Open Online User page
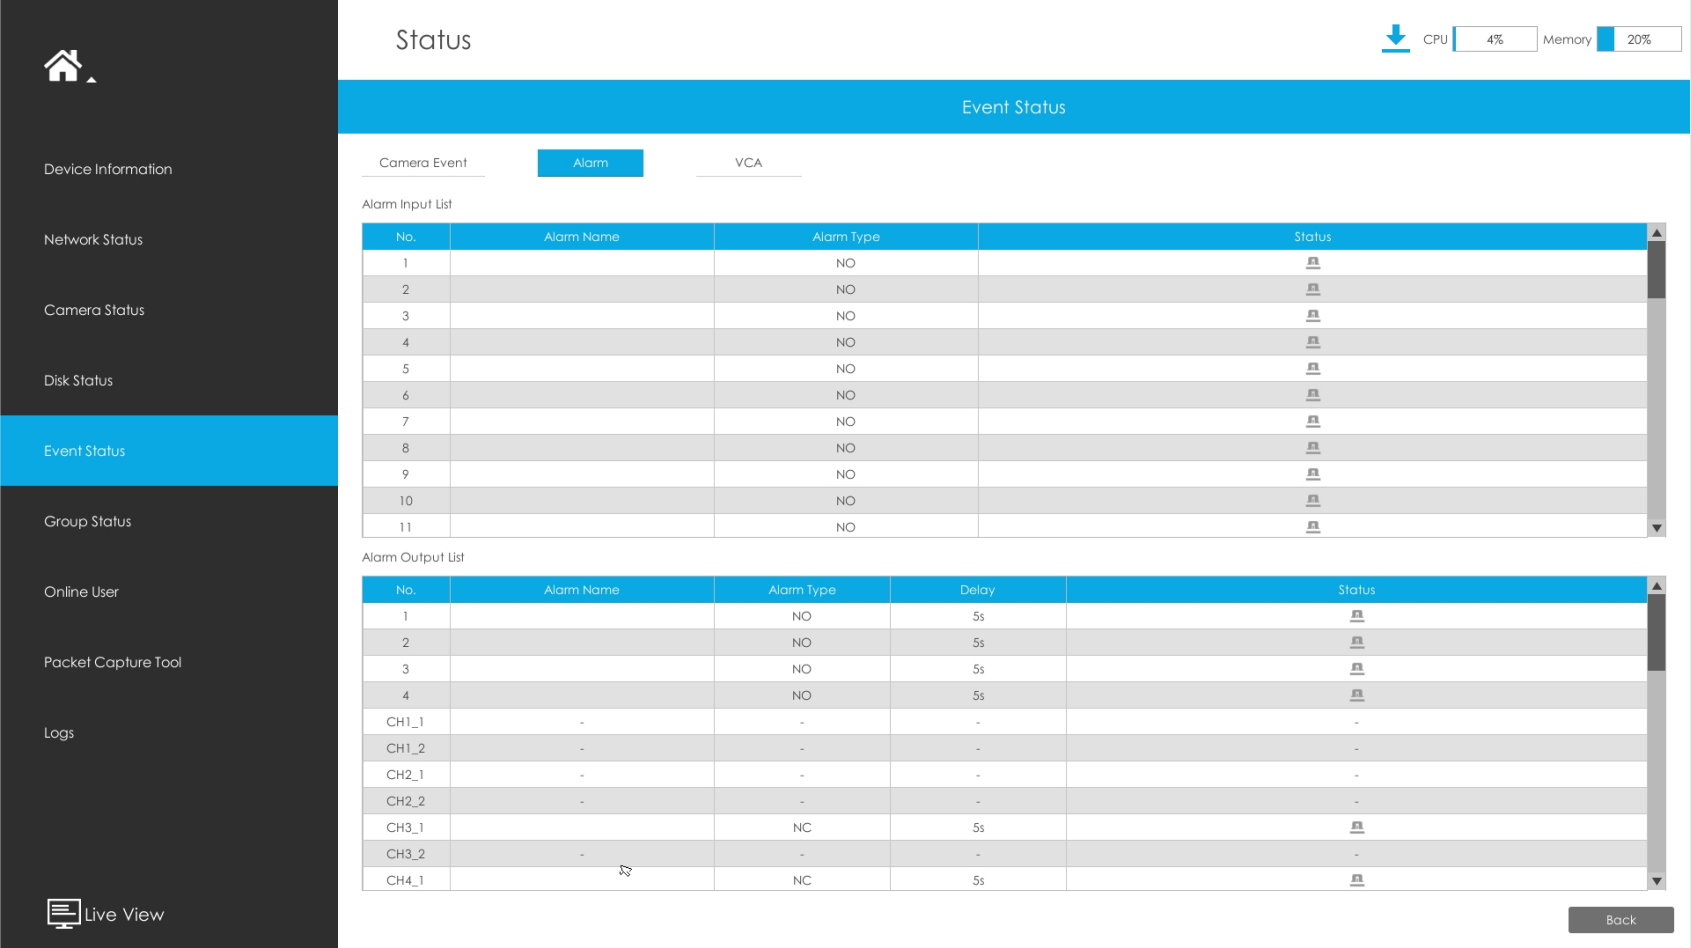The image size is (1691, 948). (x=169, y=592)
